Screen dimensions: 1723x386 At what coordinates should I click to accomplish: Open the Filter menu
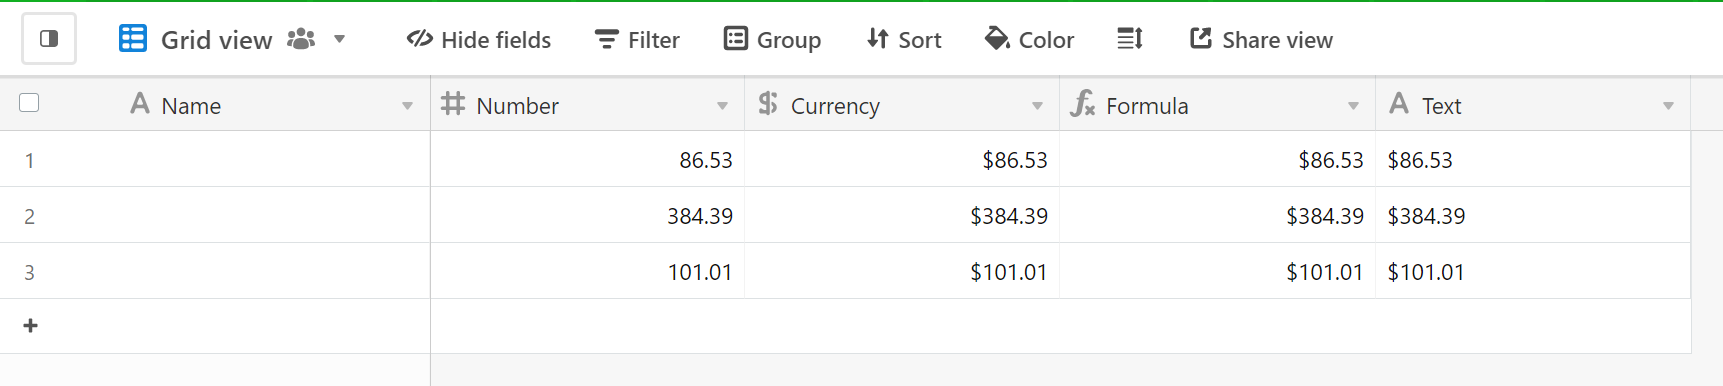[637, 40]
